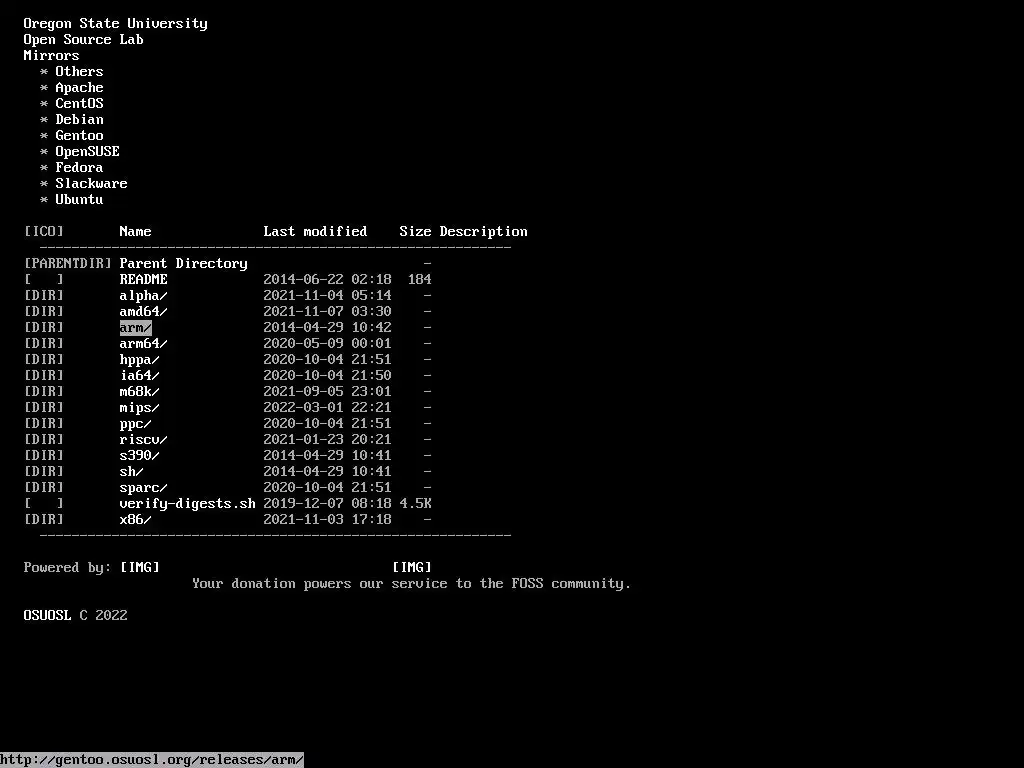Open the Others mirror link
Screen dimensions: 1024x768
tap(79, 71)
